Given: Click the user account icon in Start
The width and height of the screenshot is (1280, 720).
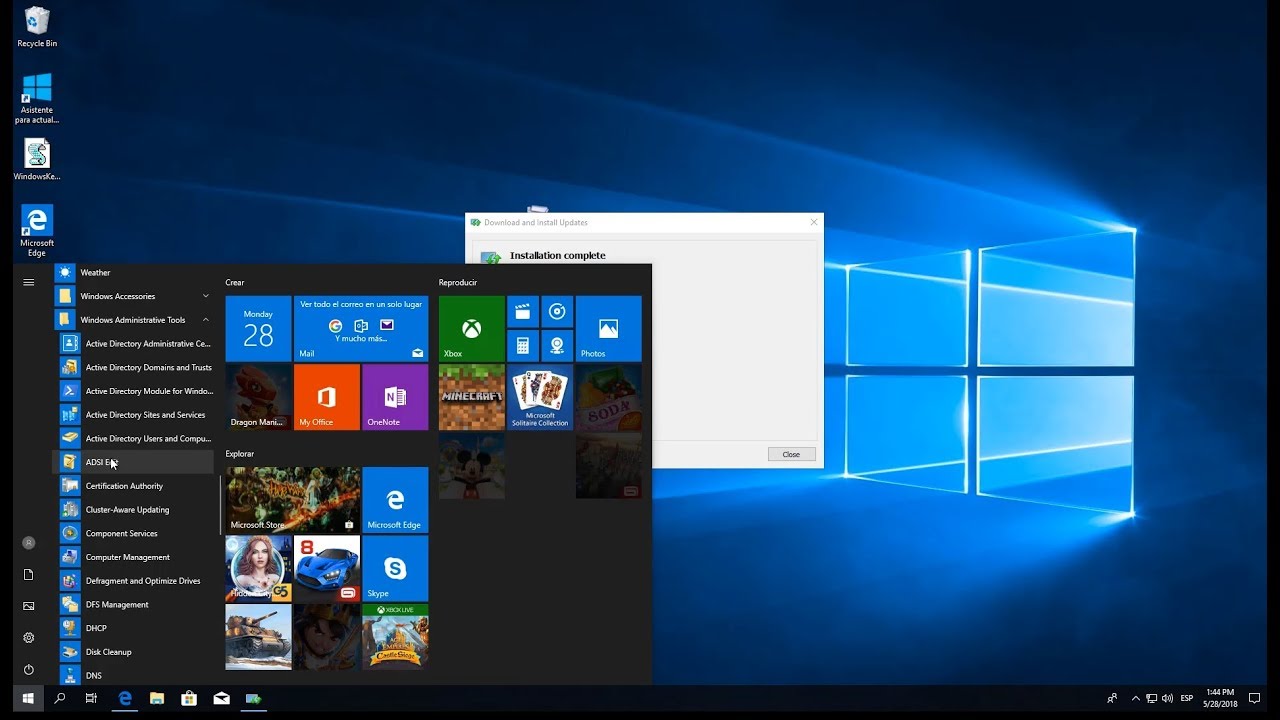Looking at the screenshot, I should pos(28,543).
